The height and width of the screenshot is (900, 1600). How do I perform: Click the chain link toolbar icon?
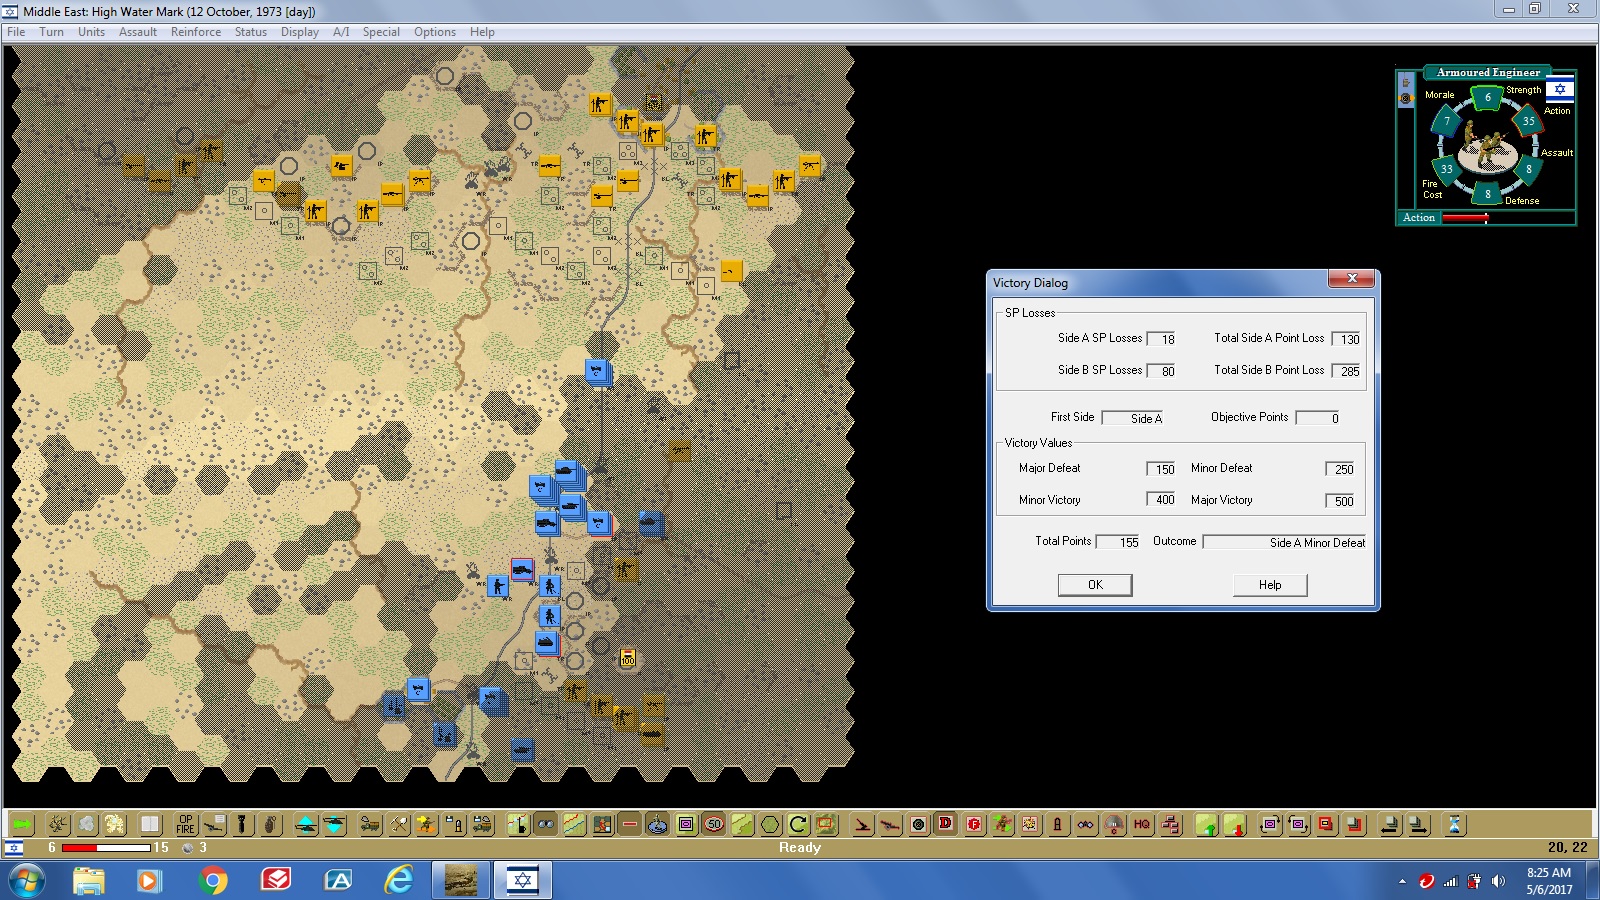1086,824
